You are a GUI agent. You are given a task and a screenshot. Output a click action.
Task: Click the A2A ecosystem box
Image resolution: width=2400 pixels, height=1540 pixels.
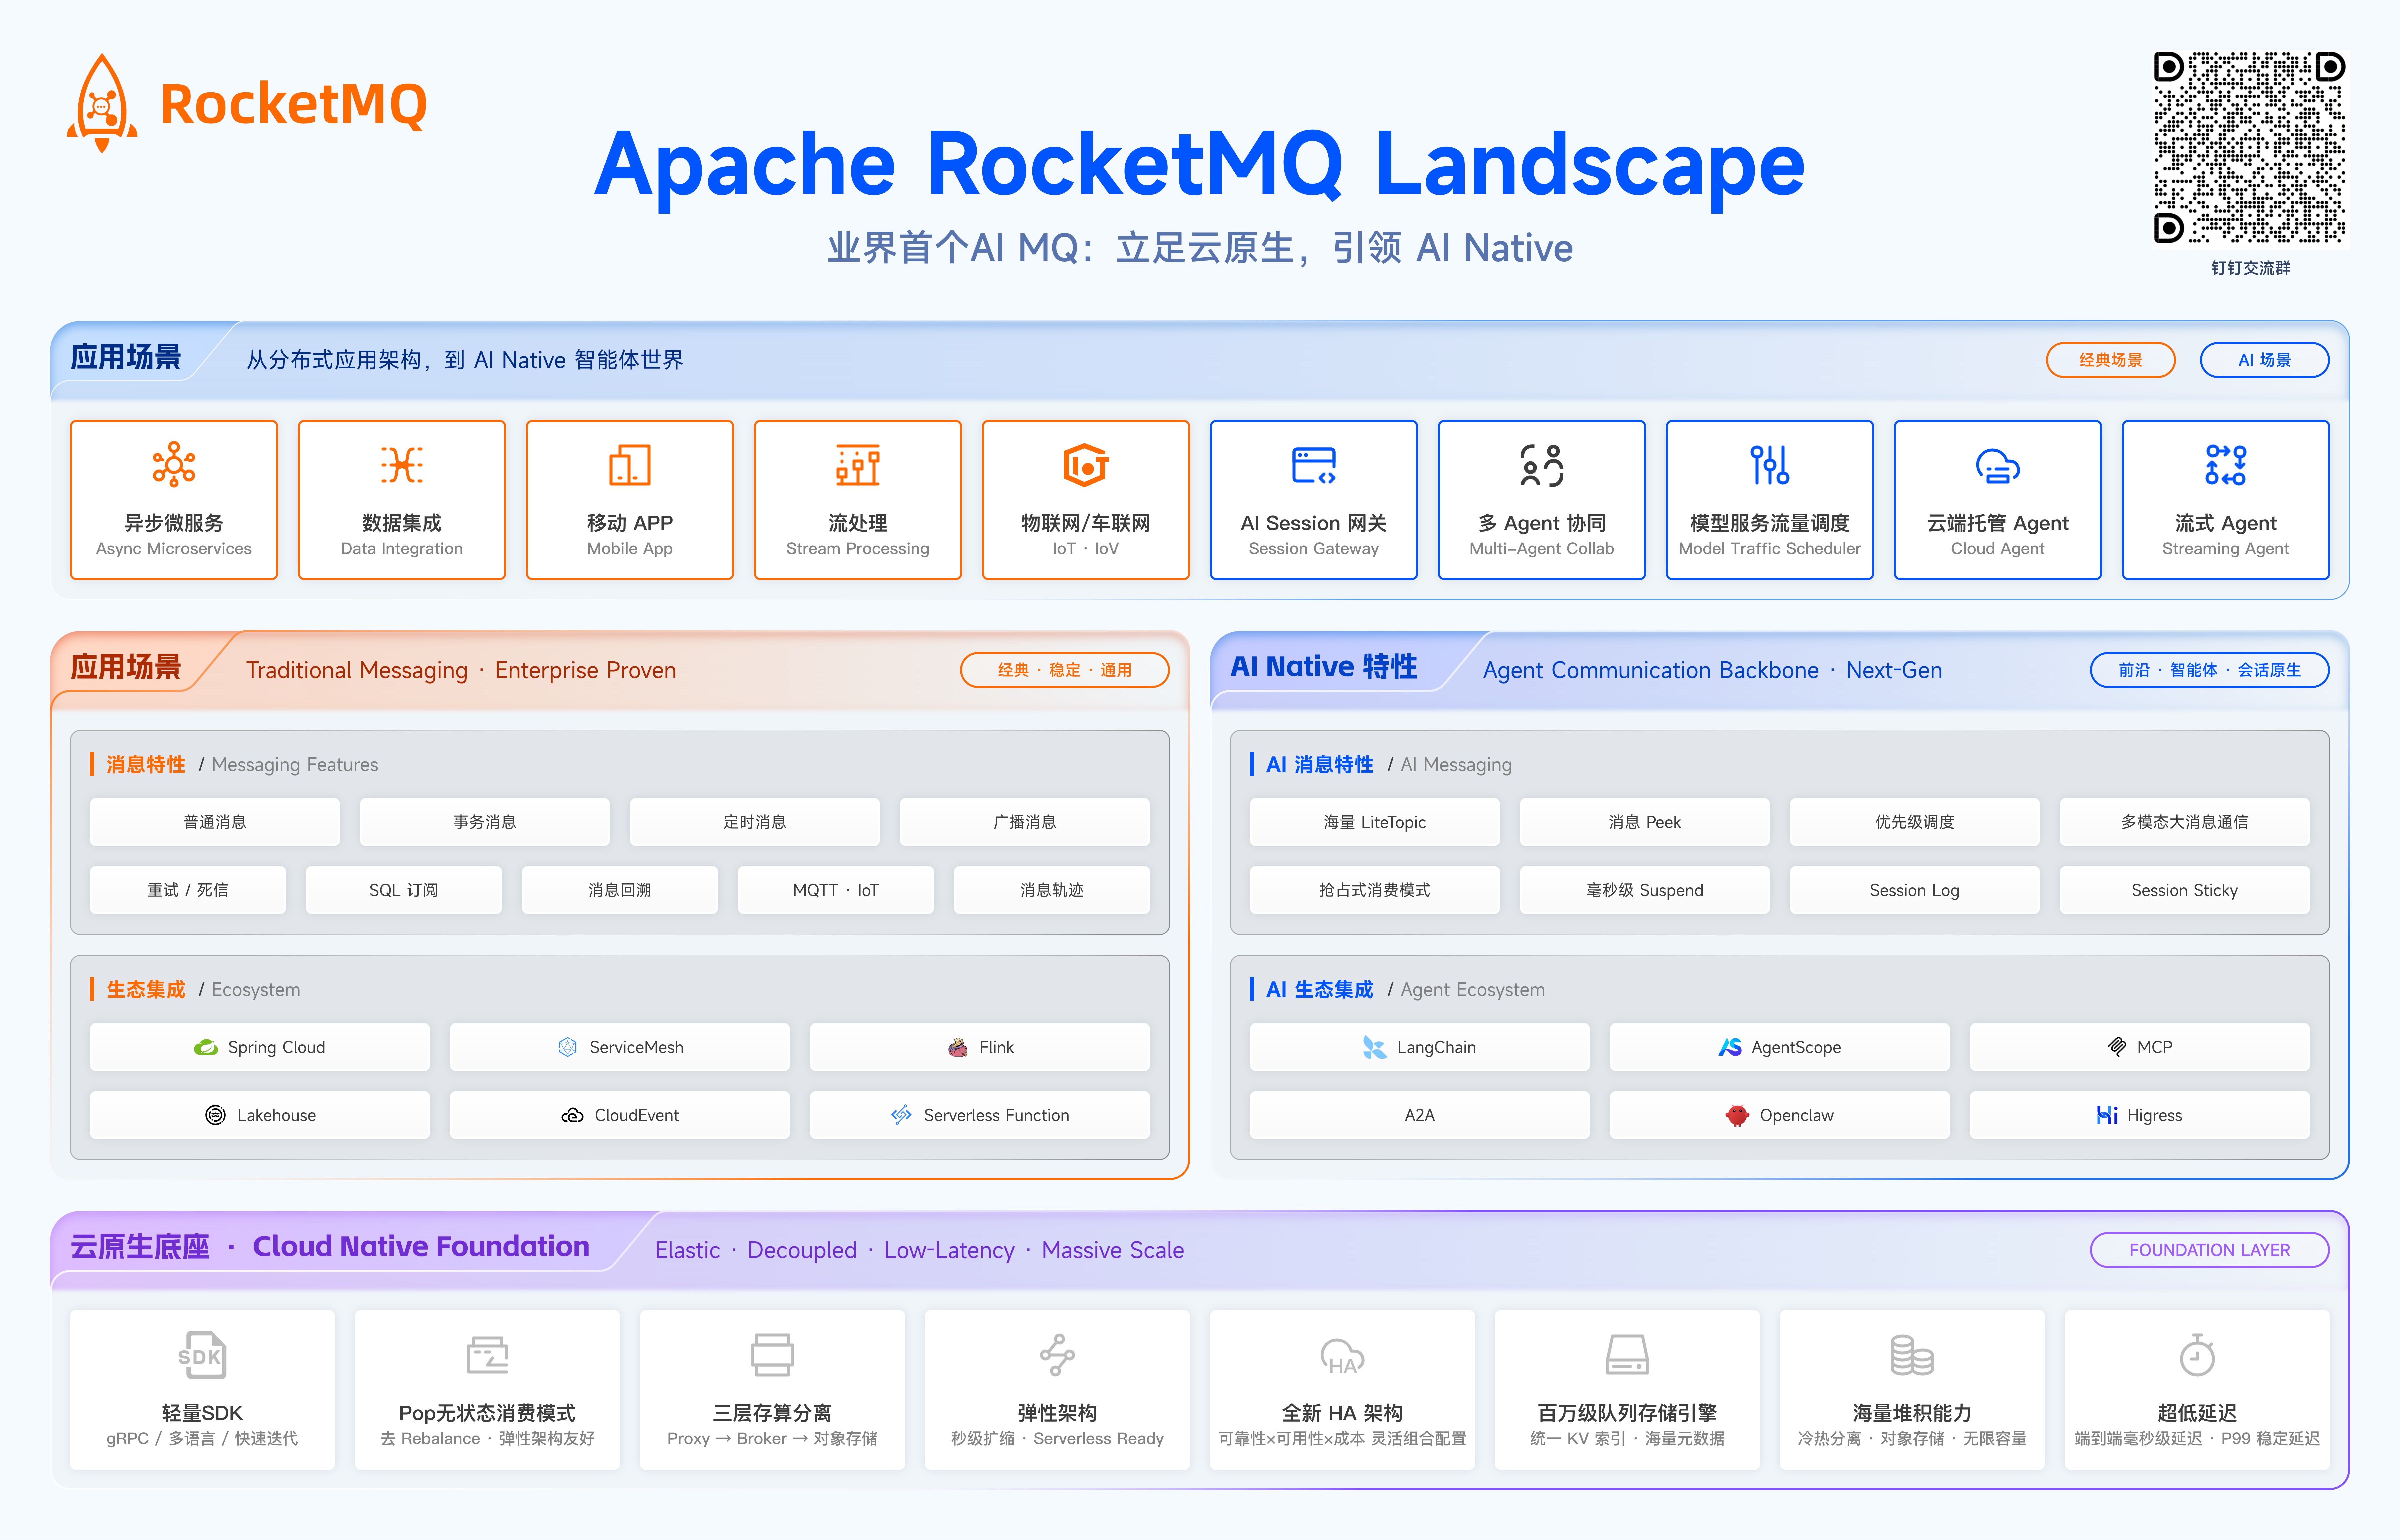coord(1420,1115)
